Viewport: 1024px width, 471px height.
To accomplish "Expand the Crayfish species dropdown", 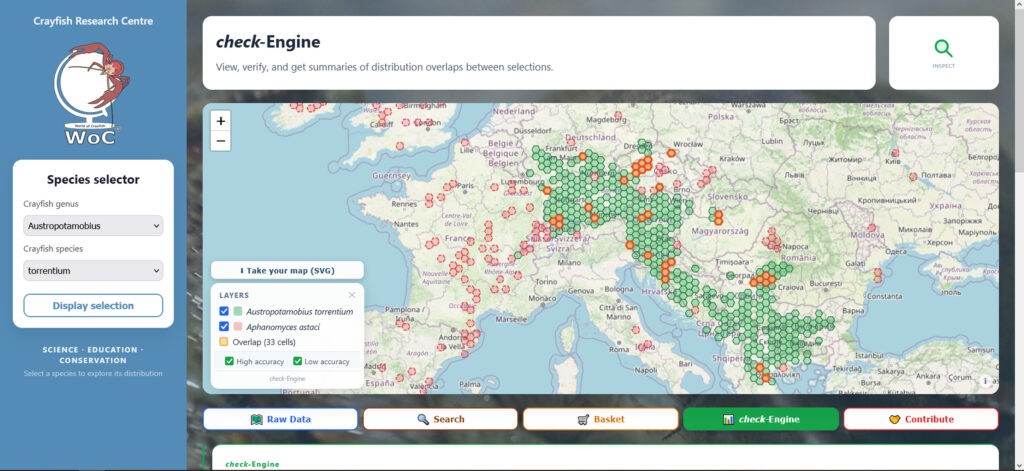I will (93, 270).
